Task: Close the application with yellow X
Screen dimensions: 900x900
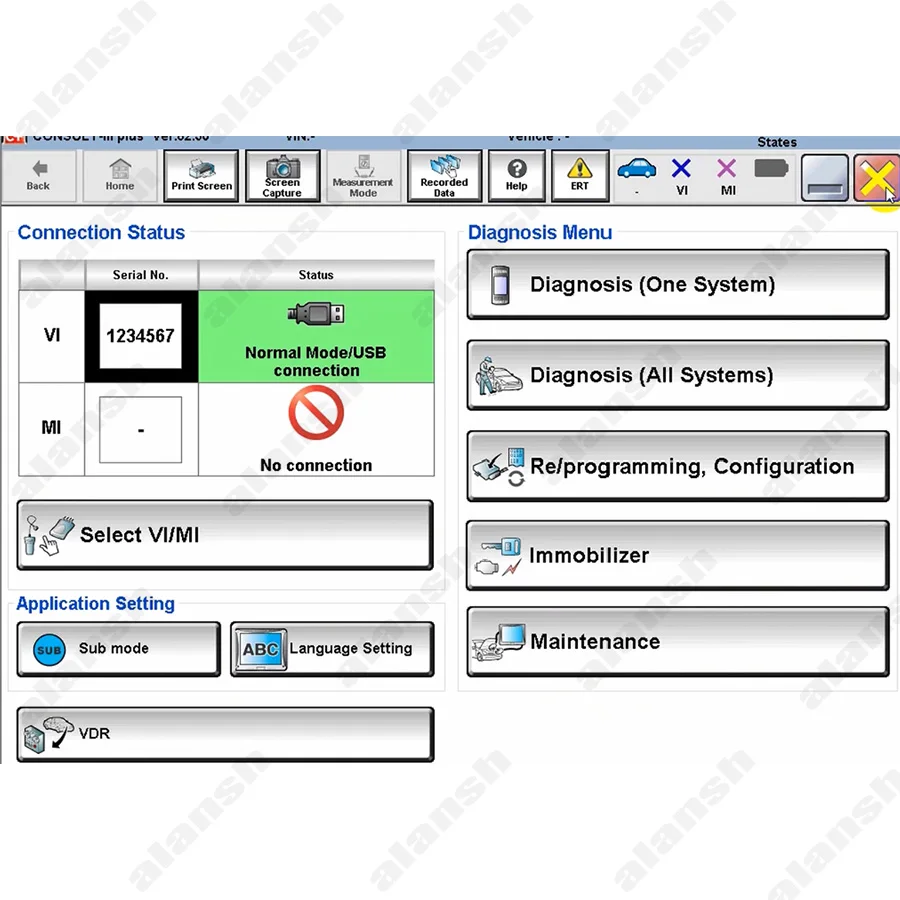Action: [876, 177]
